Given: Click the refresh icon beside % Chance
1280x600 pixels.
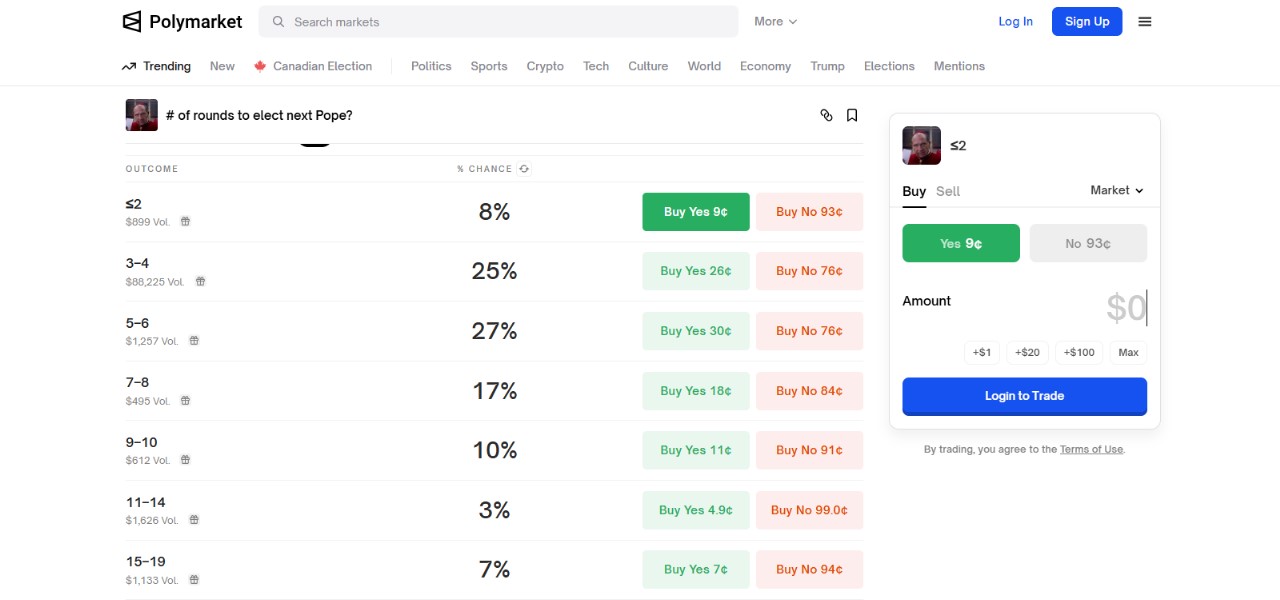Looking at the screenshot, I should click(x=524, y=169).
